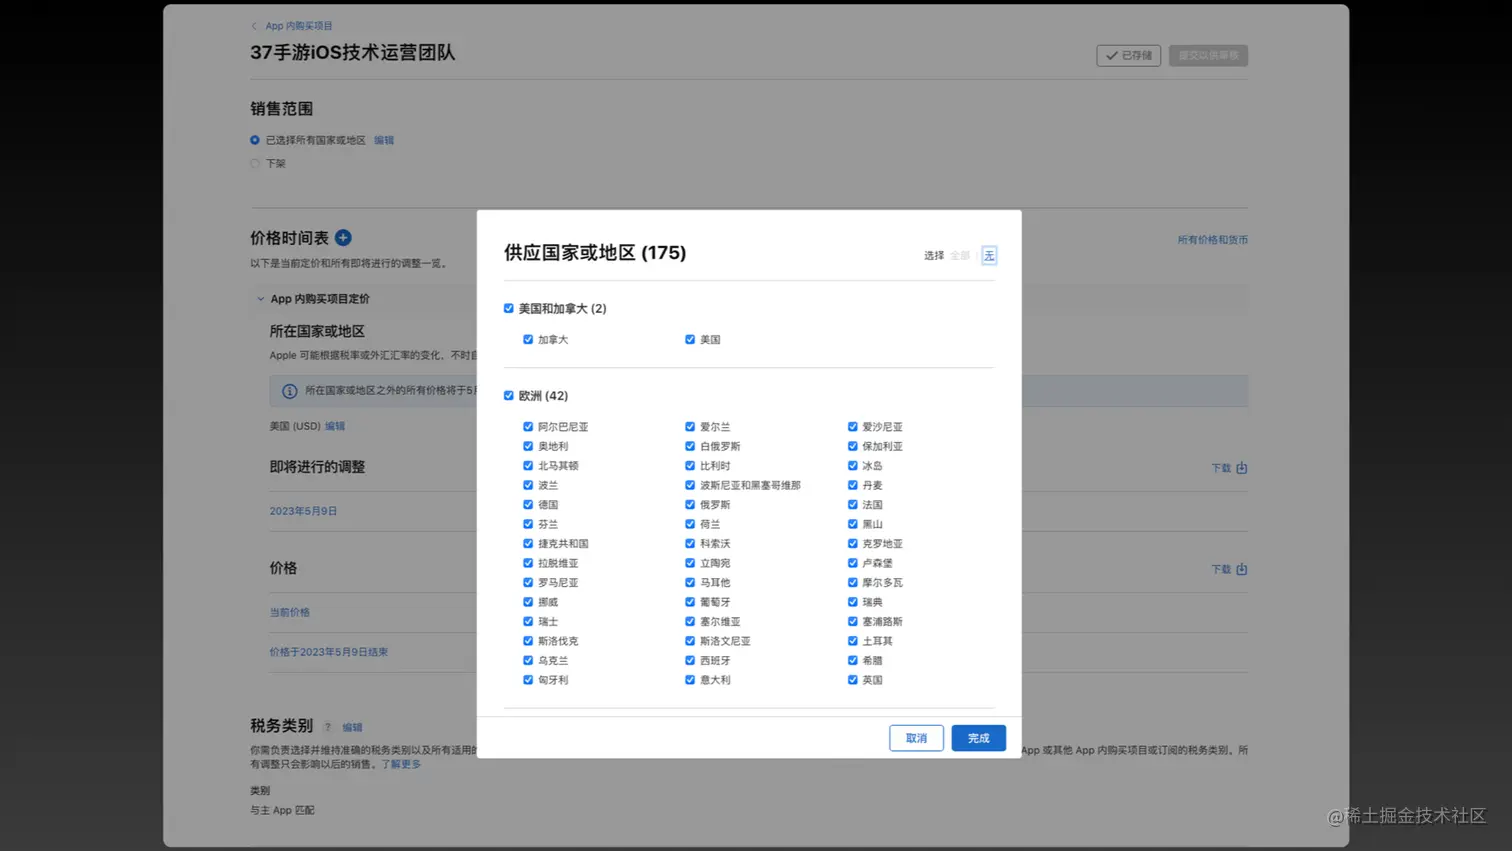
Task: Toggle the 丹麦 checkbox
Action: [x=853, y=485]
